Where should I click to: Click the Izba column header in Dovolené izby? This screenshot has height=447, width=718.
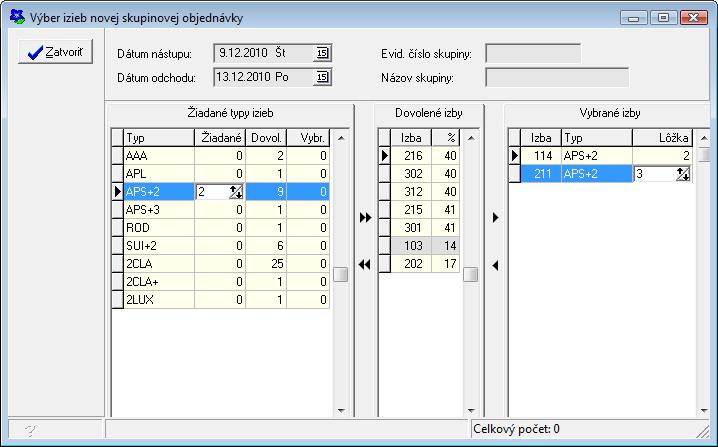(x=411, y=137)
